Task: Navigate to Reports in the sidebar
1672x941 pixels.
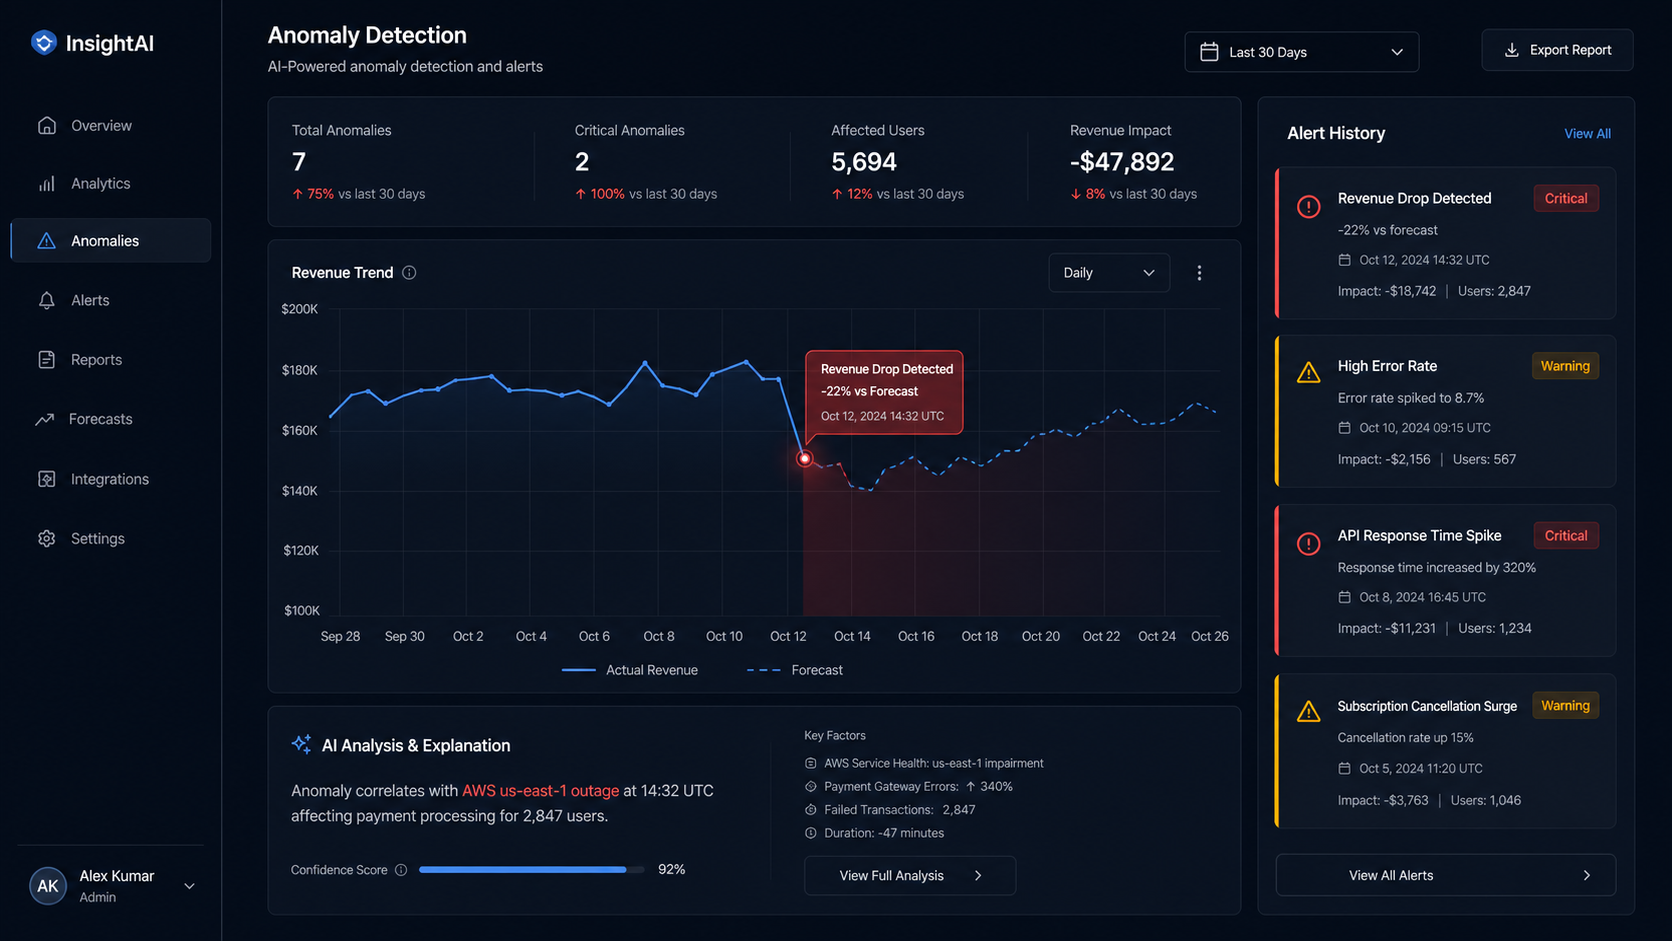Action: click(x=110, y=359)
